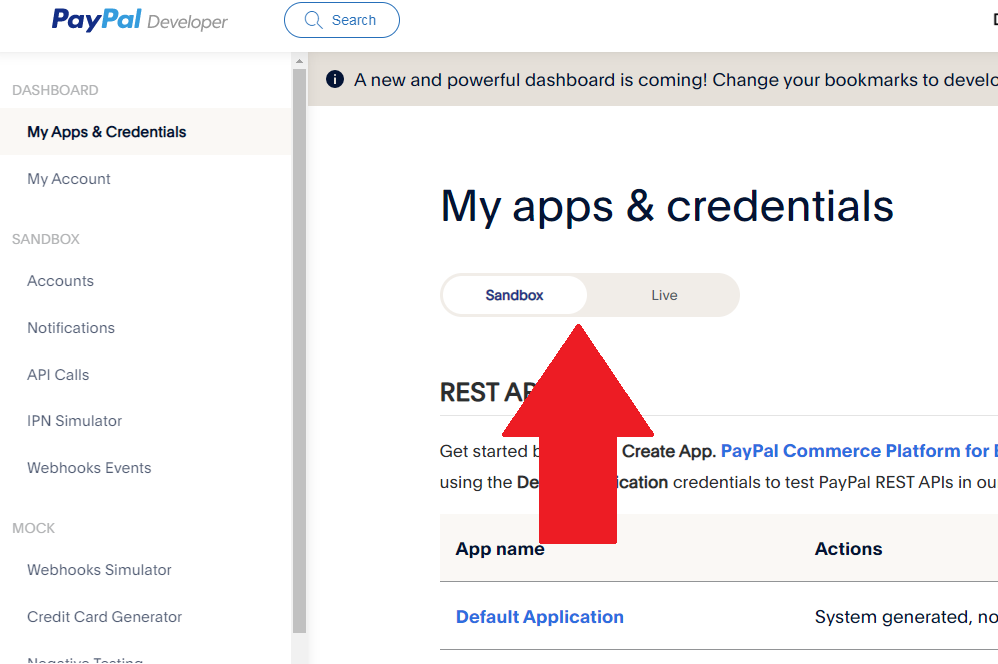This screenshot has height=664, width=998.
Task: Click the magnifier icon in Search
Action: [313, 20]
